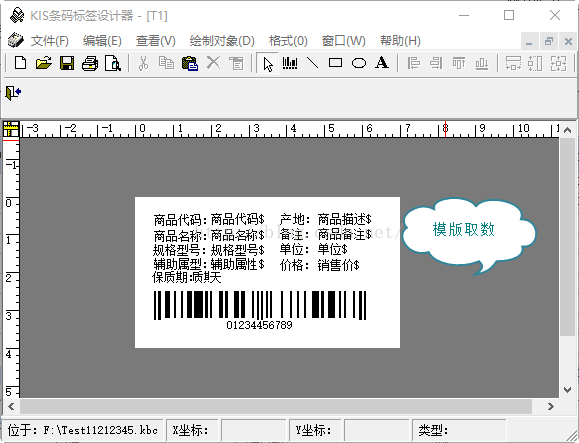
Task: Click the application icon in title bar
Action: 17,15
